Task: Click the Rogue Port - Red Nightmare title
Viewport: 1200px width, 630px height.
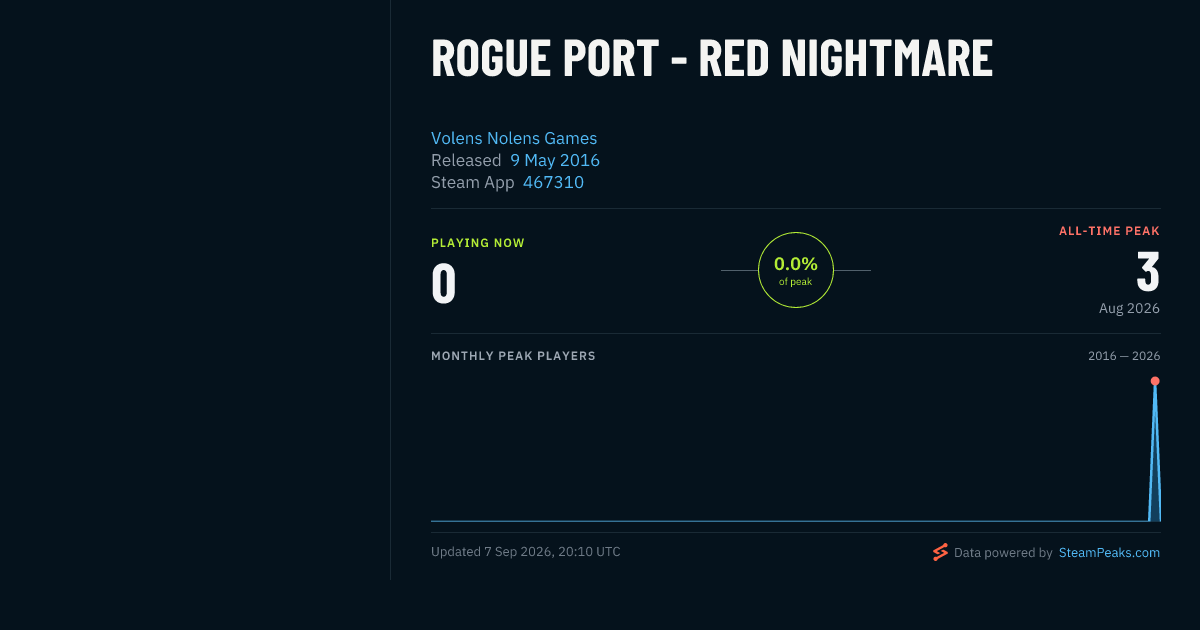Action: 712,58
